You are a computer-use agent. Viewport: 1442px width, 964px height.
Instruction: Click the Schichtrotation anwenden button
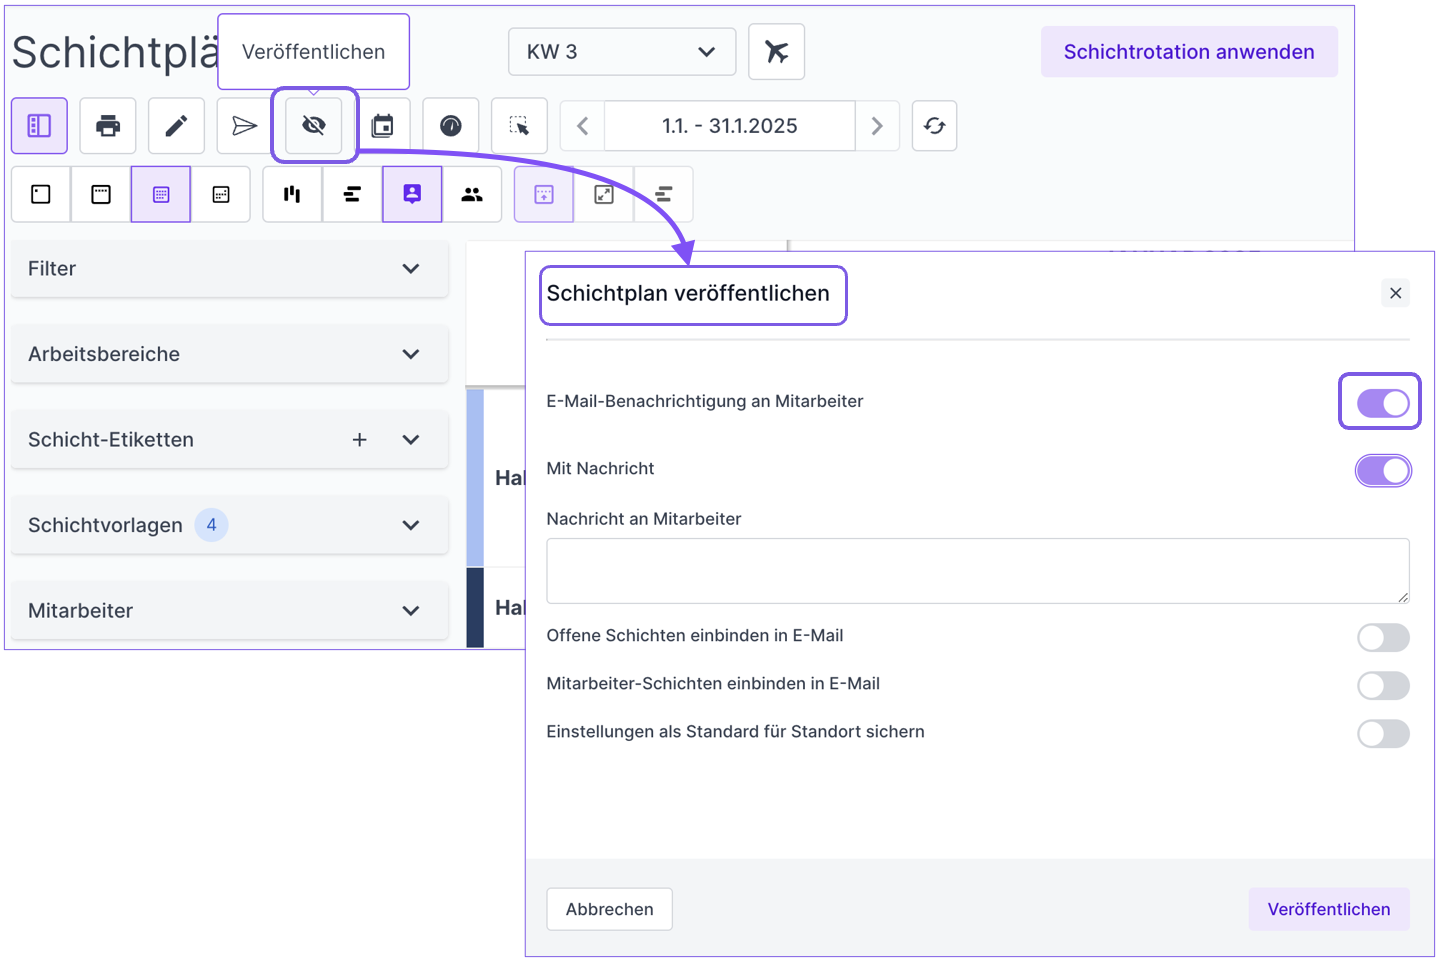coord(1189,52)
